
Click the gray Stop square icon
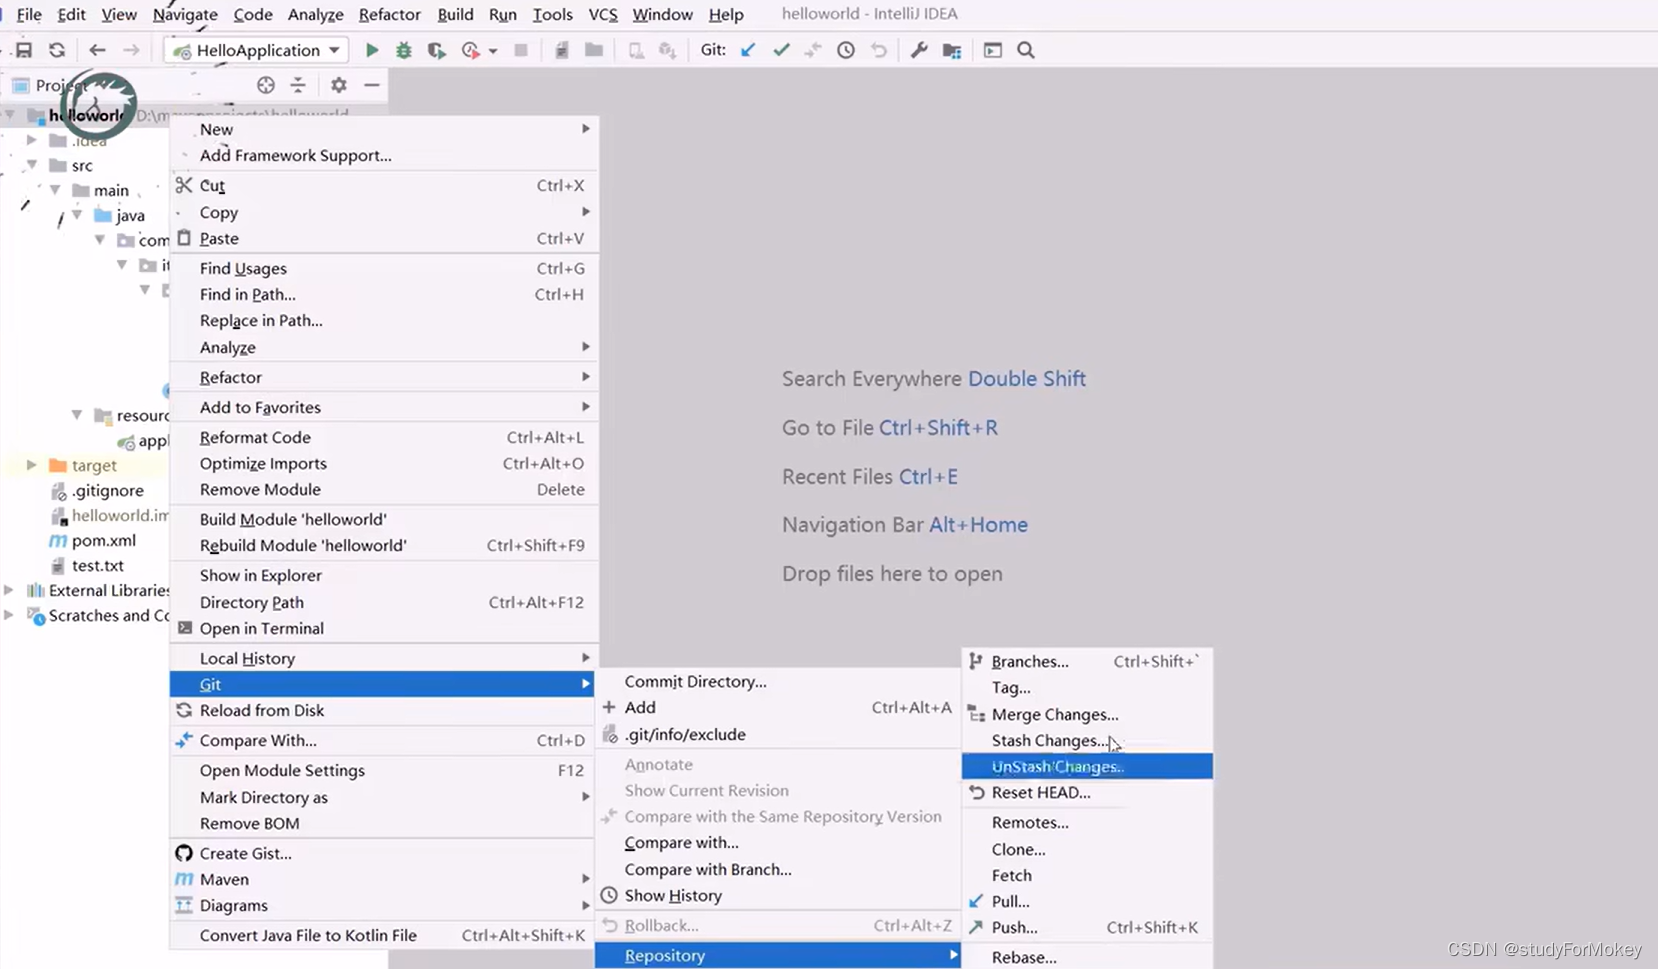[521, 50]
